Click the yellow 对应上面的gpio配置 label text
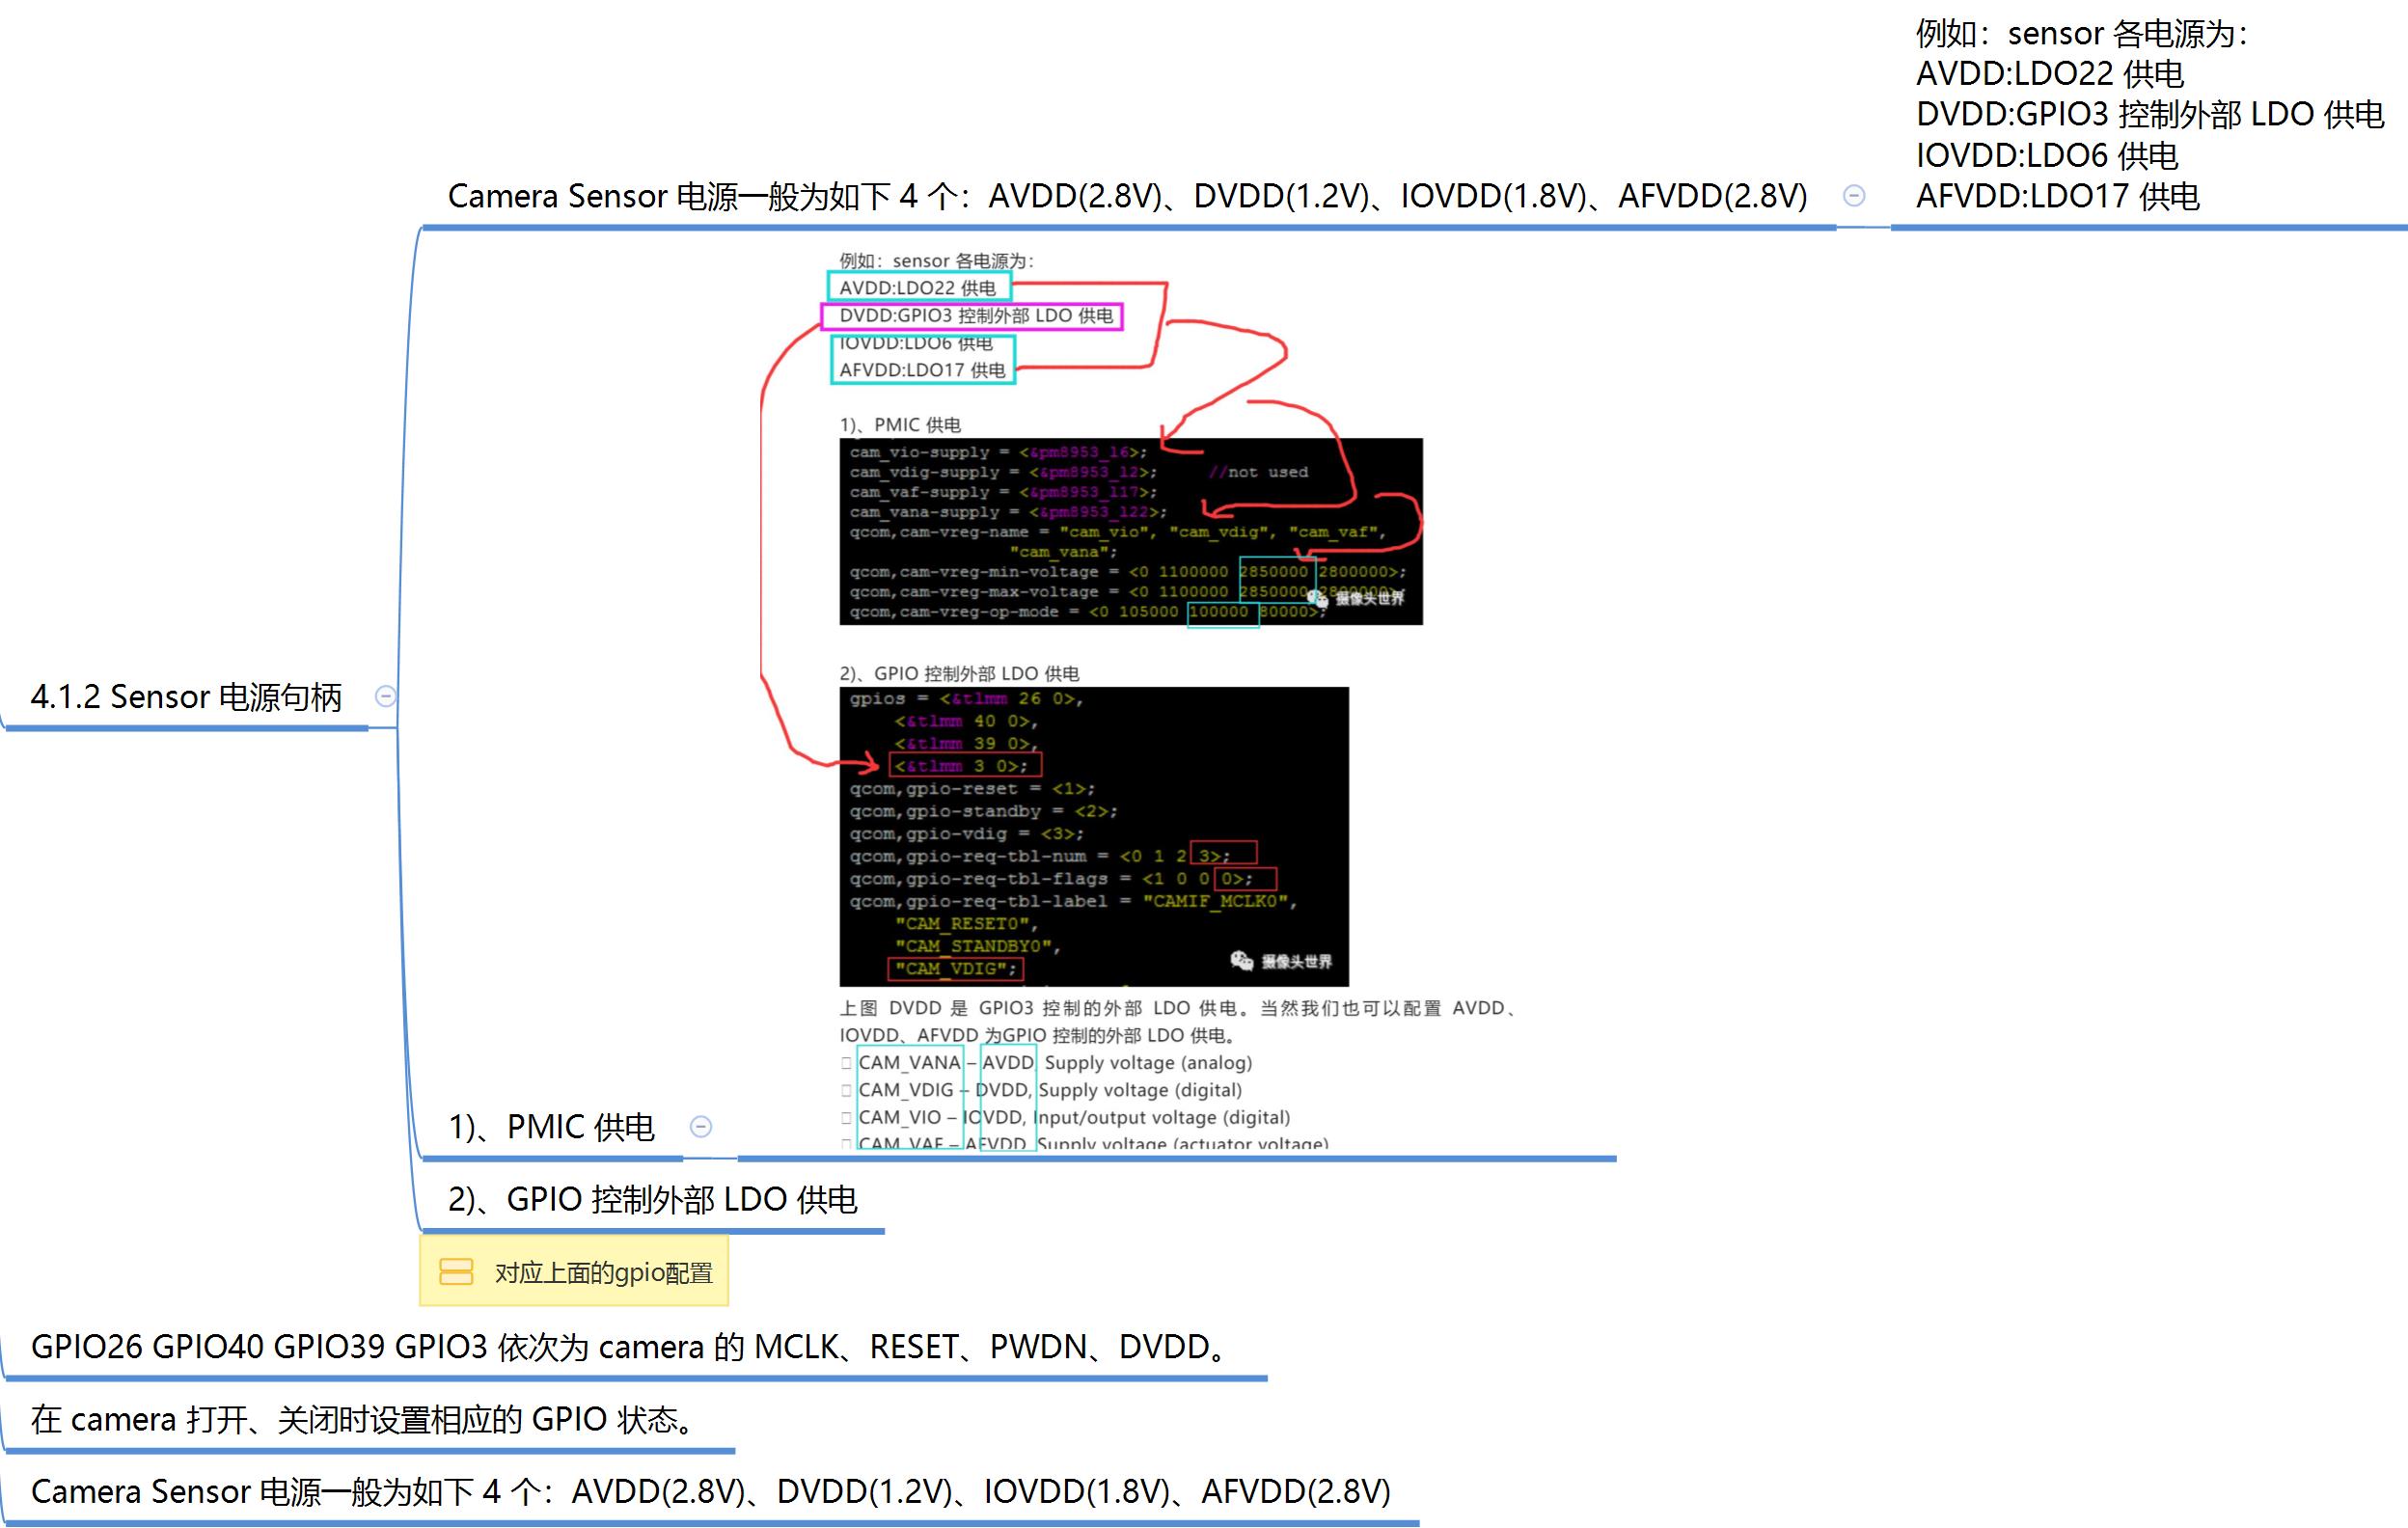Image resolution: width=2408 pixels, height=1528 pixels. pyautogui.click(x=603, y=1273)
